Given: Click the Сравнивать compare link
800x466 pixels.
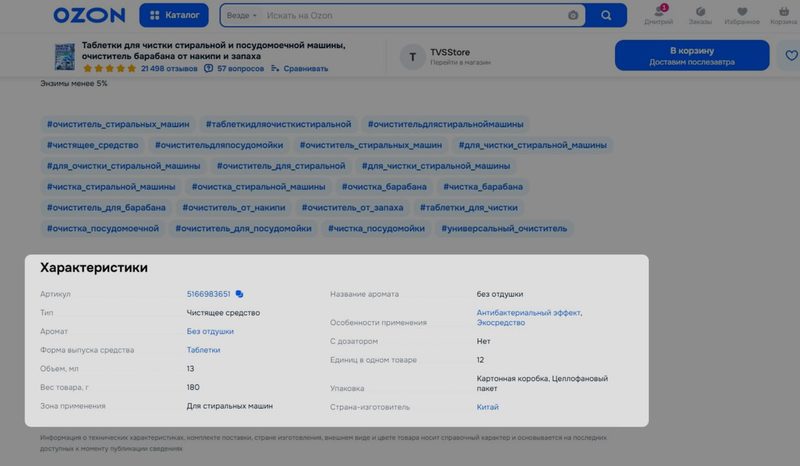Looking at the screenshot, I should point(299,68).
